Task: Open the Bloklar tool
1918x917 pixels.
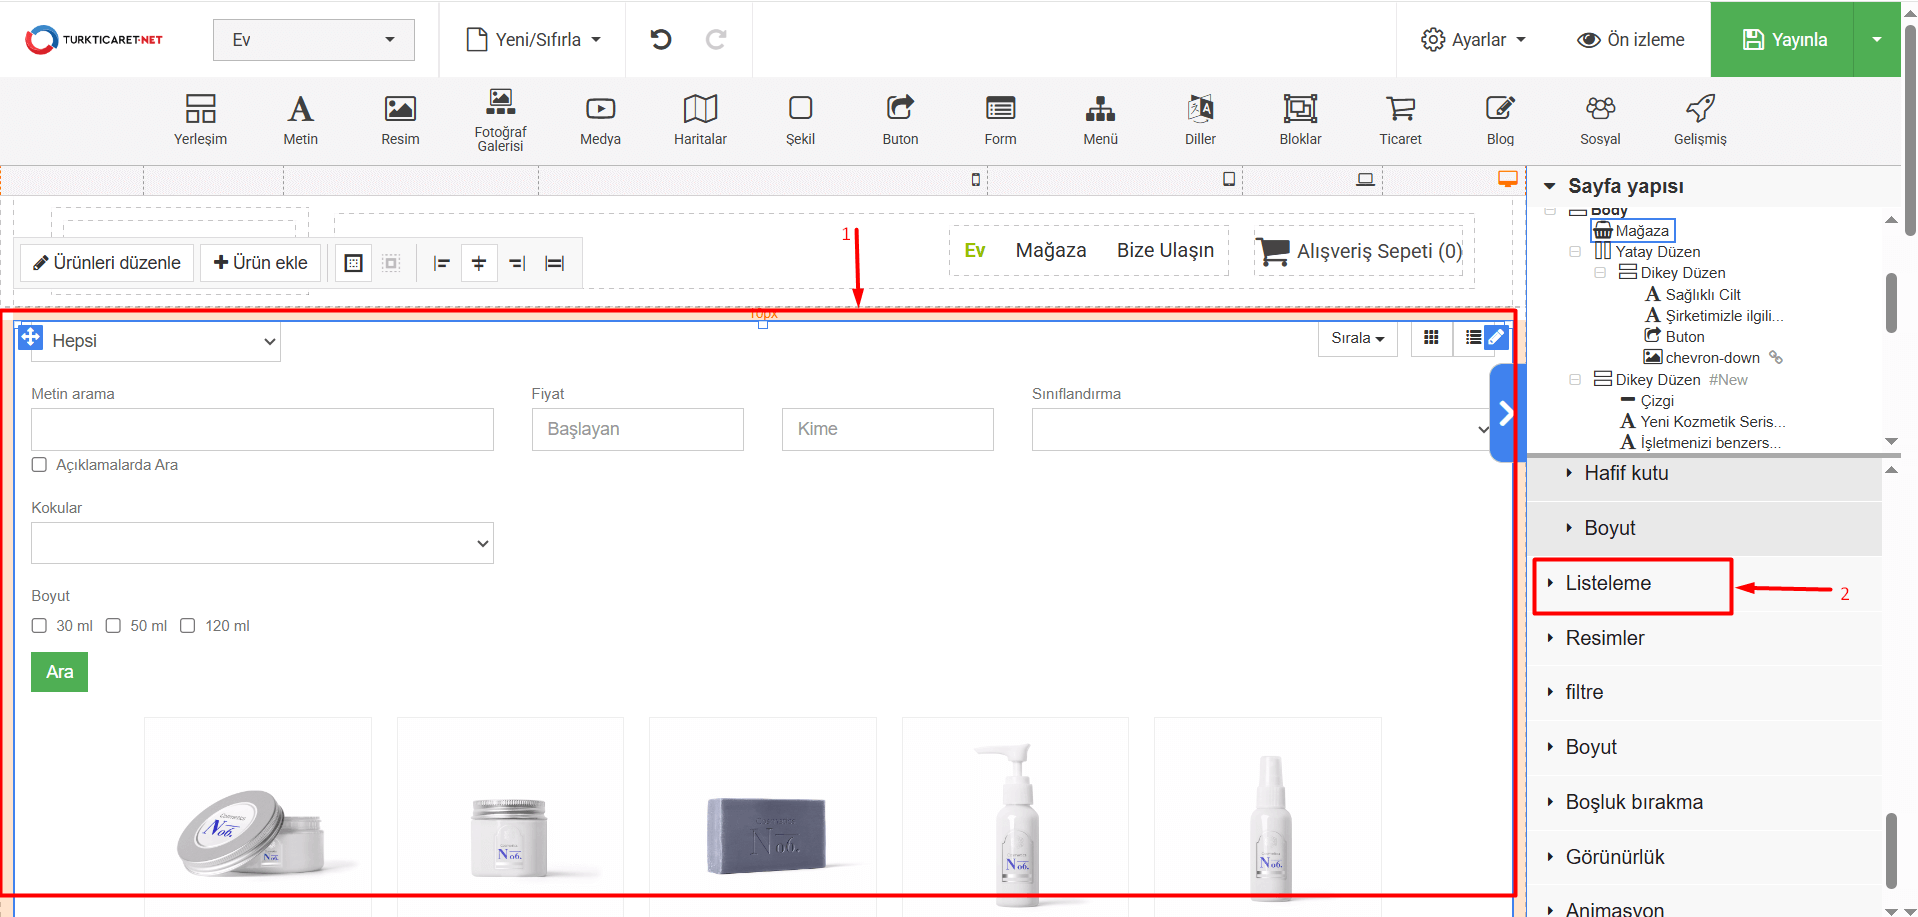Action: [1300, 119]
